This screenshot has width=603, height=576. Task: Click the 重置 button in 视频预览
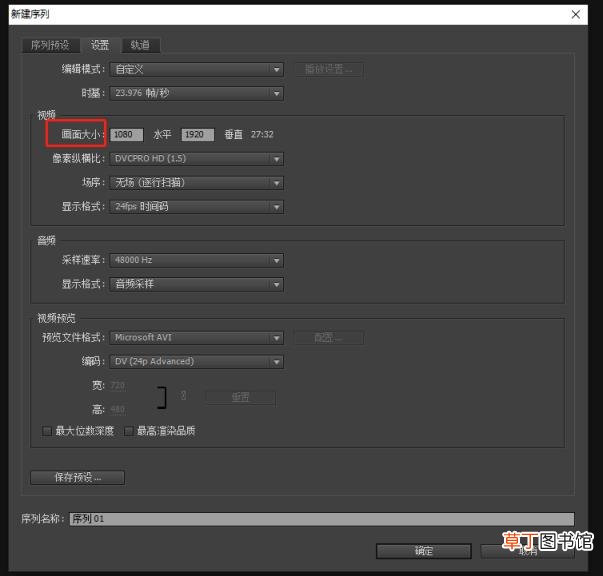tap(241, 397)
